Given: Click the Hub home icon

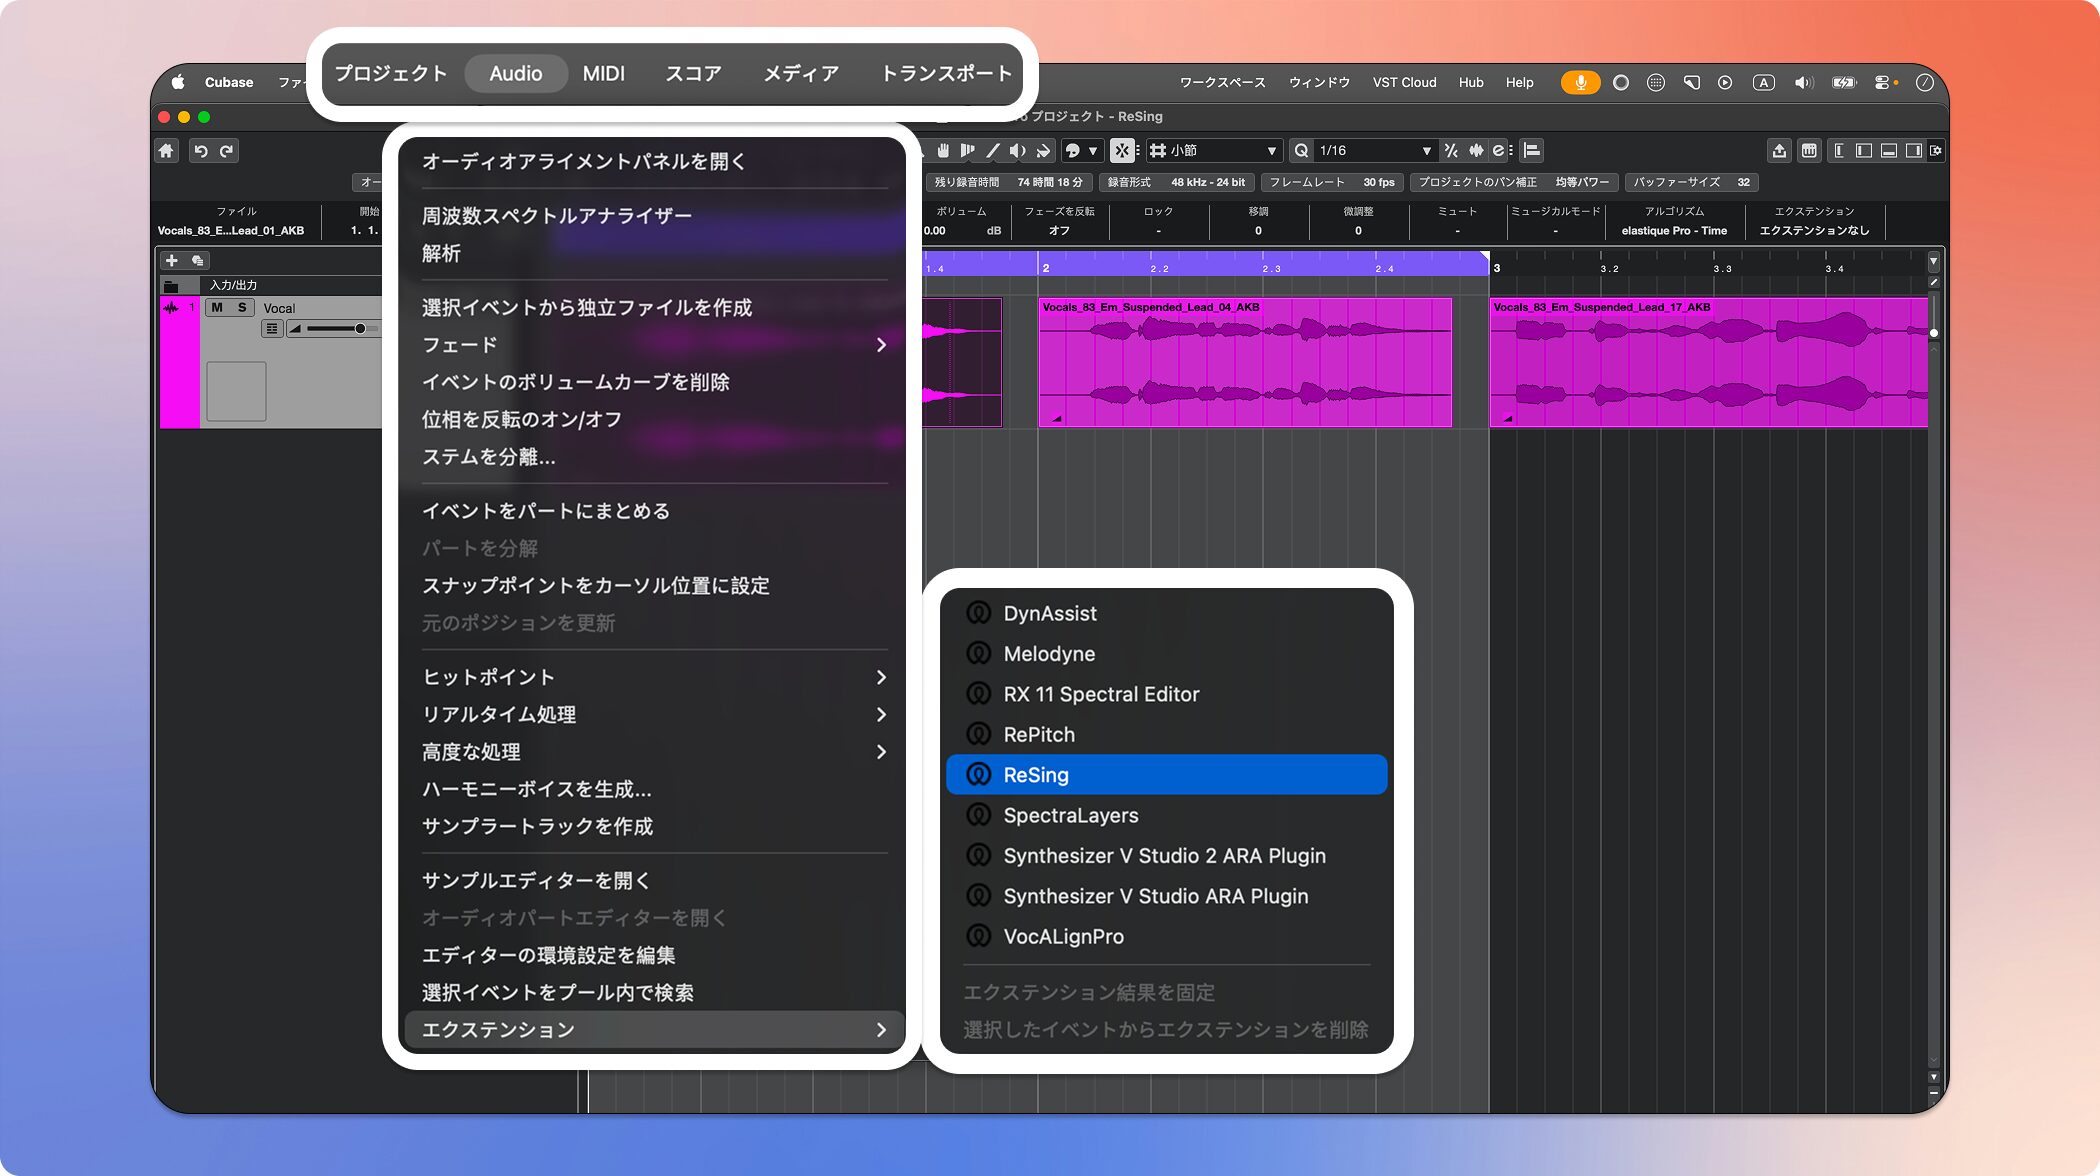Looking at the screenshot, I should (166, 151).
